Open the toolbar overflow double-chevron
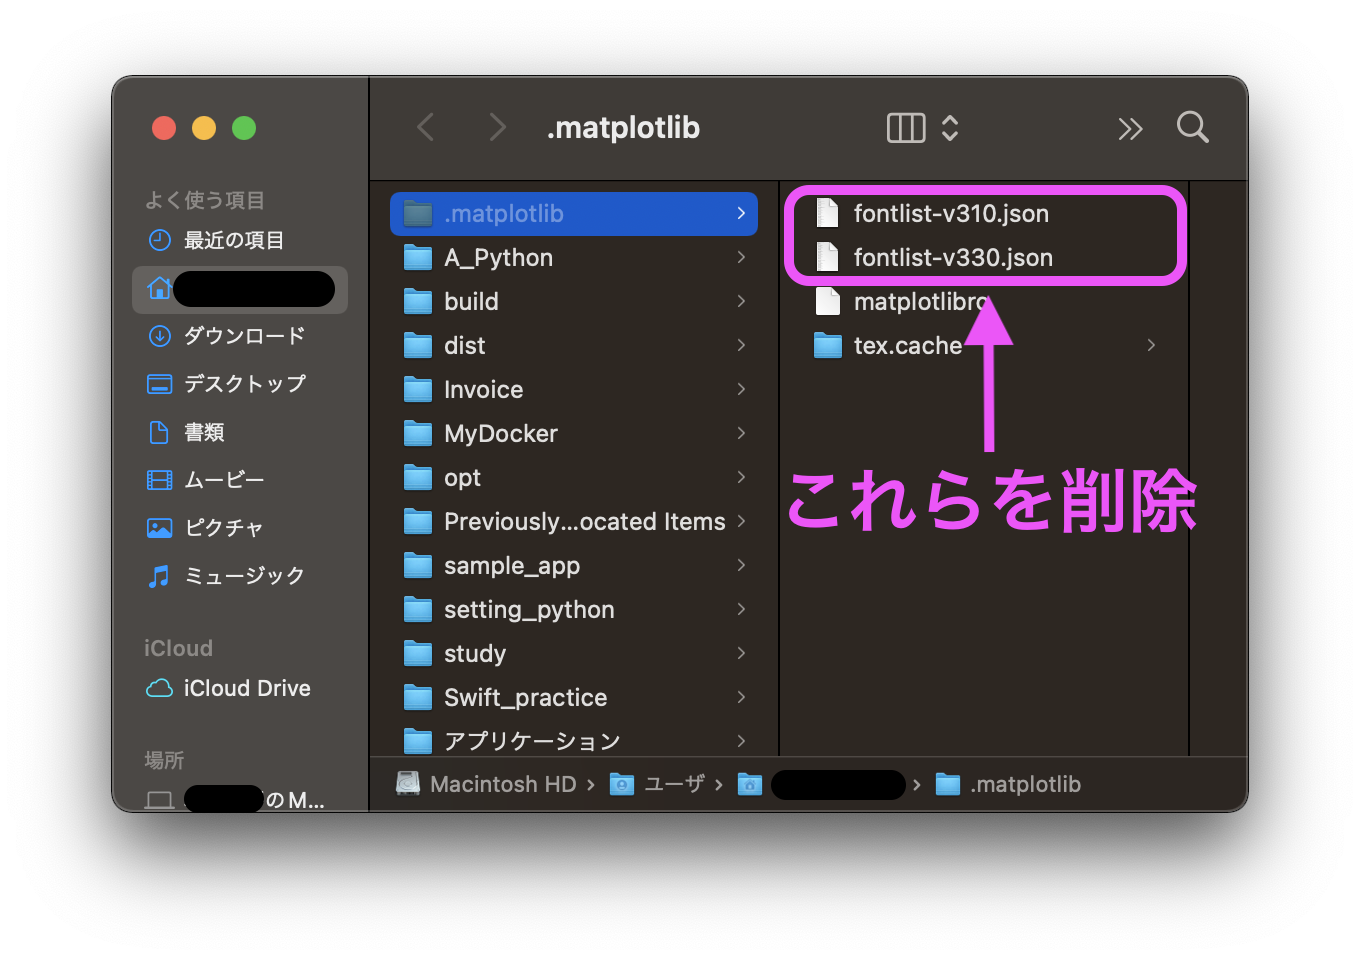1360x960 pixels. coord(1130,129)
